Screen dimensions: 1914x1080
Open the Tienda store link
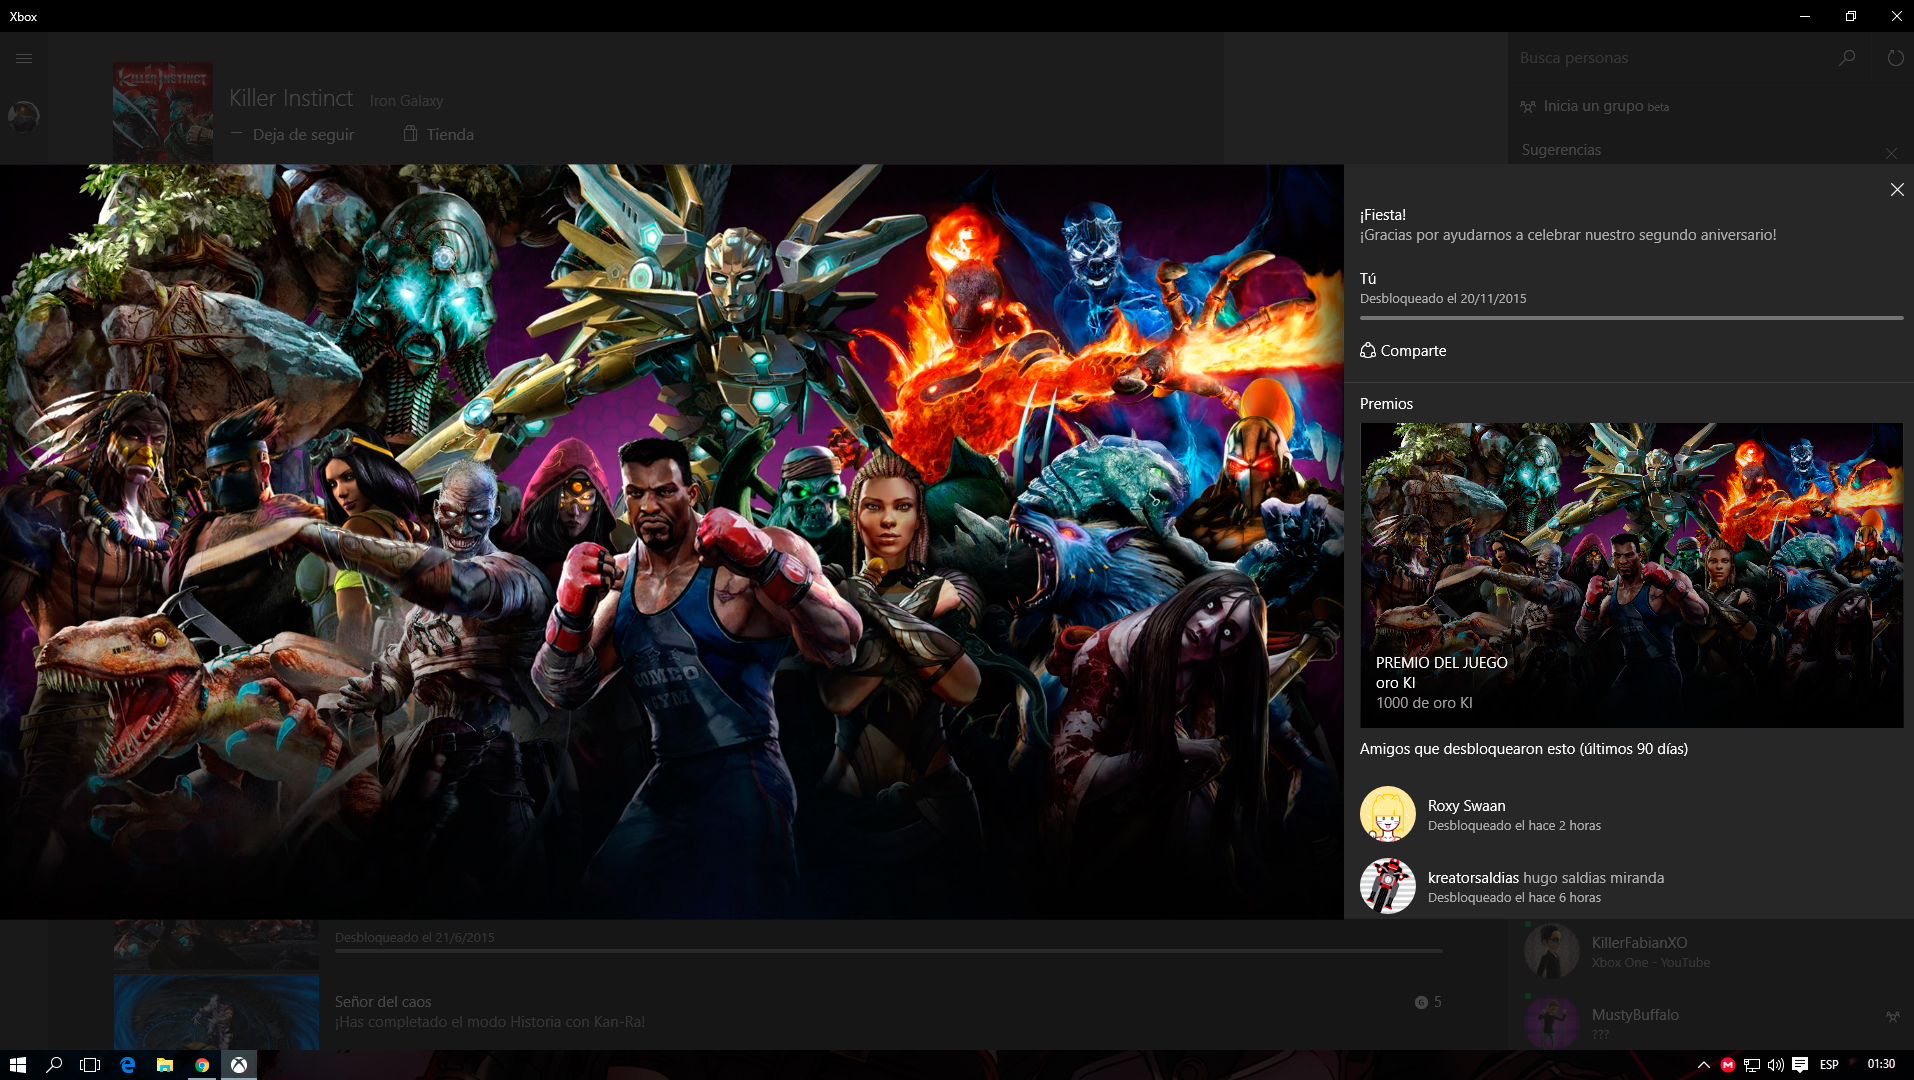[x=439, y=134]
